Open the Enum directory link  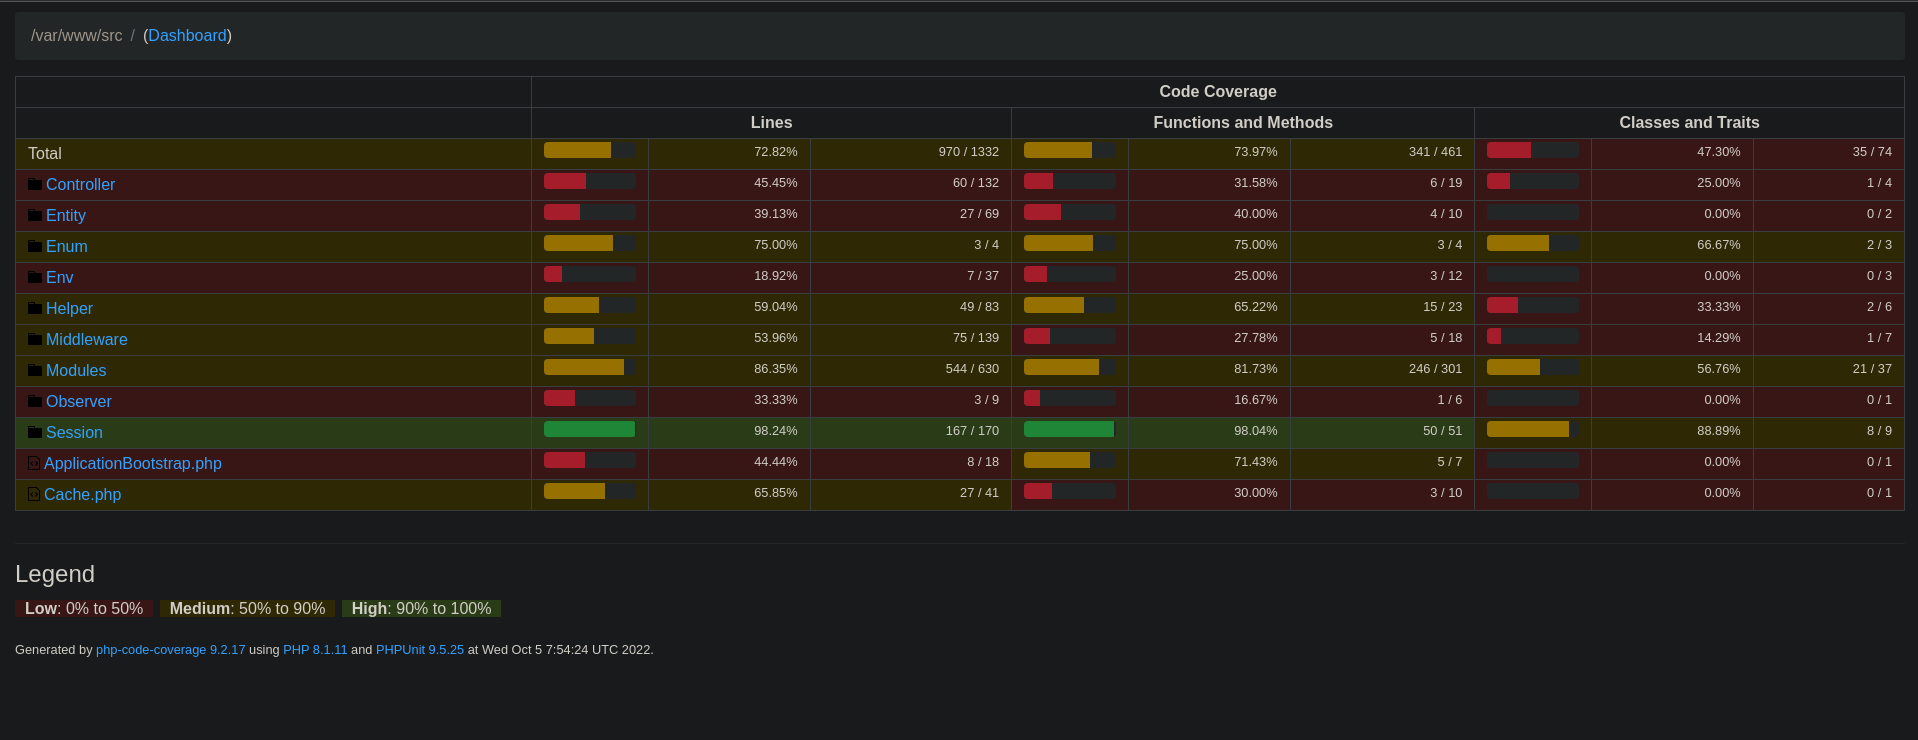tap(67, 246)
